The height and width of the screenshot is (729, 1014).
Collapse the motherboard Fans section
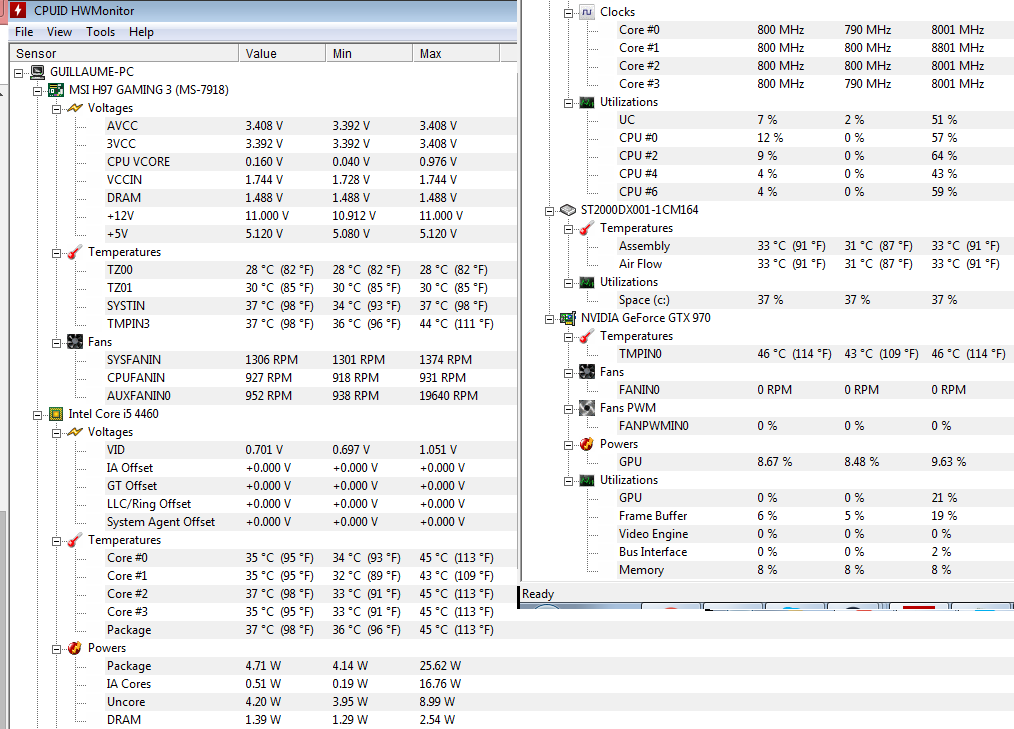point(56,343)
